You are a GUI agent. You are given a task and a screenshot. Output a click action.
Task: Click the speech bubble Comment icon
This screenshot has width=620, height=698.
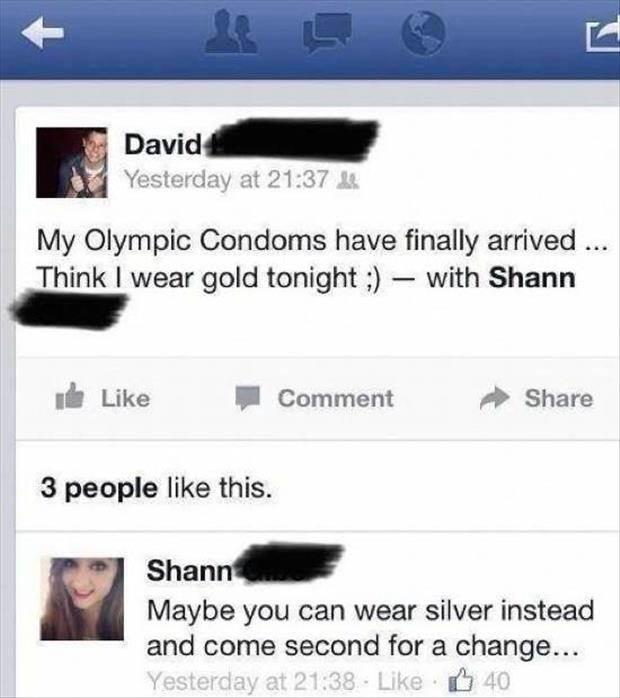pyautogui.click(x=247, y=398)
